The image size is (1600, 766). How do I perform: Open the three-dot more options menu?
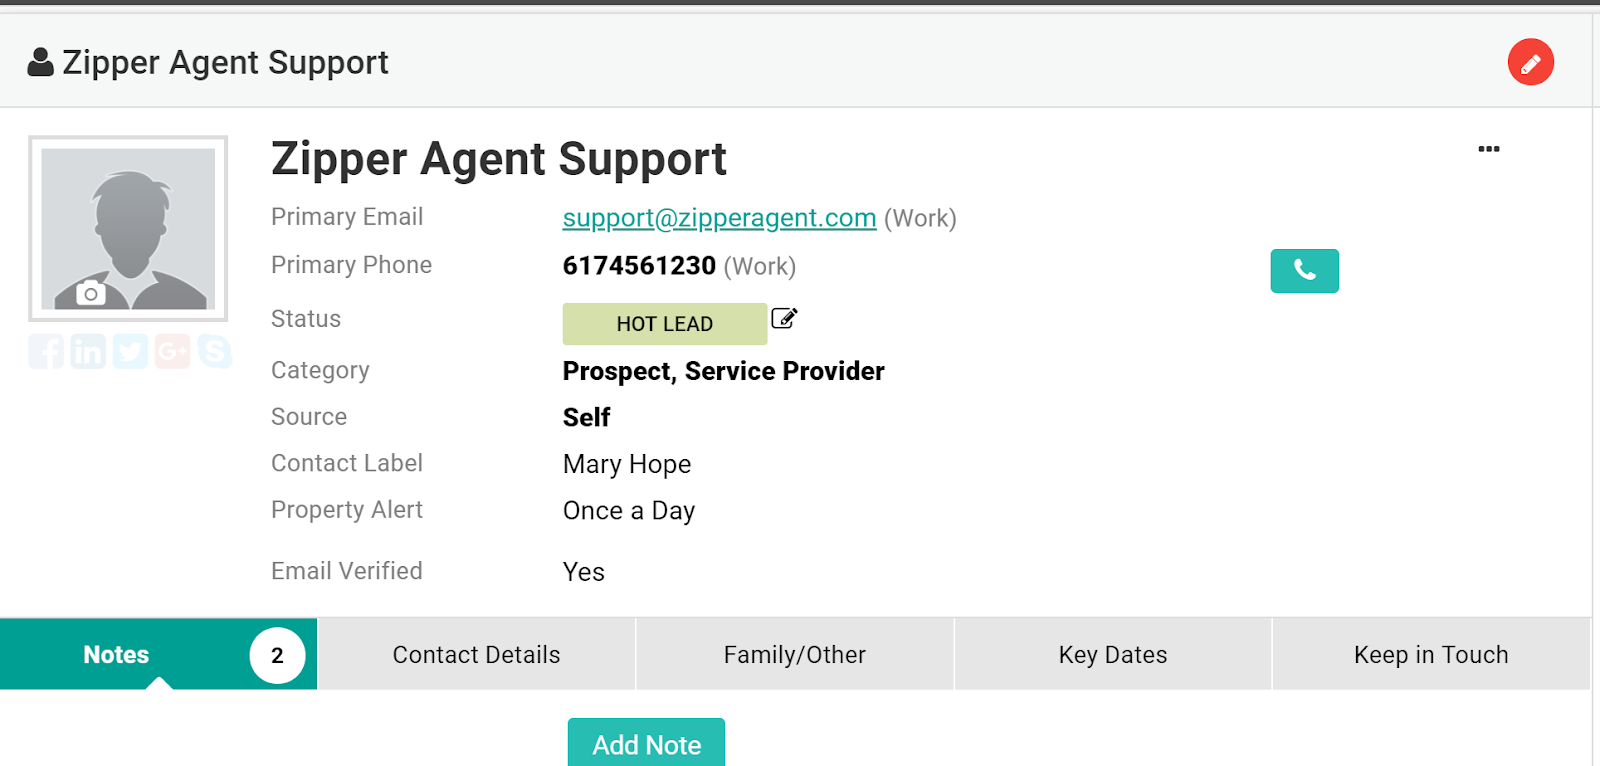(x=1489, y=149)
